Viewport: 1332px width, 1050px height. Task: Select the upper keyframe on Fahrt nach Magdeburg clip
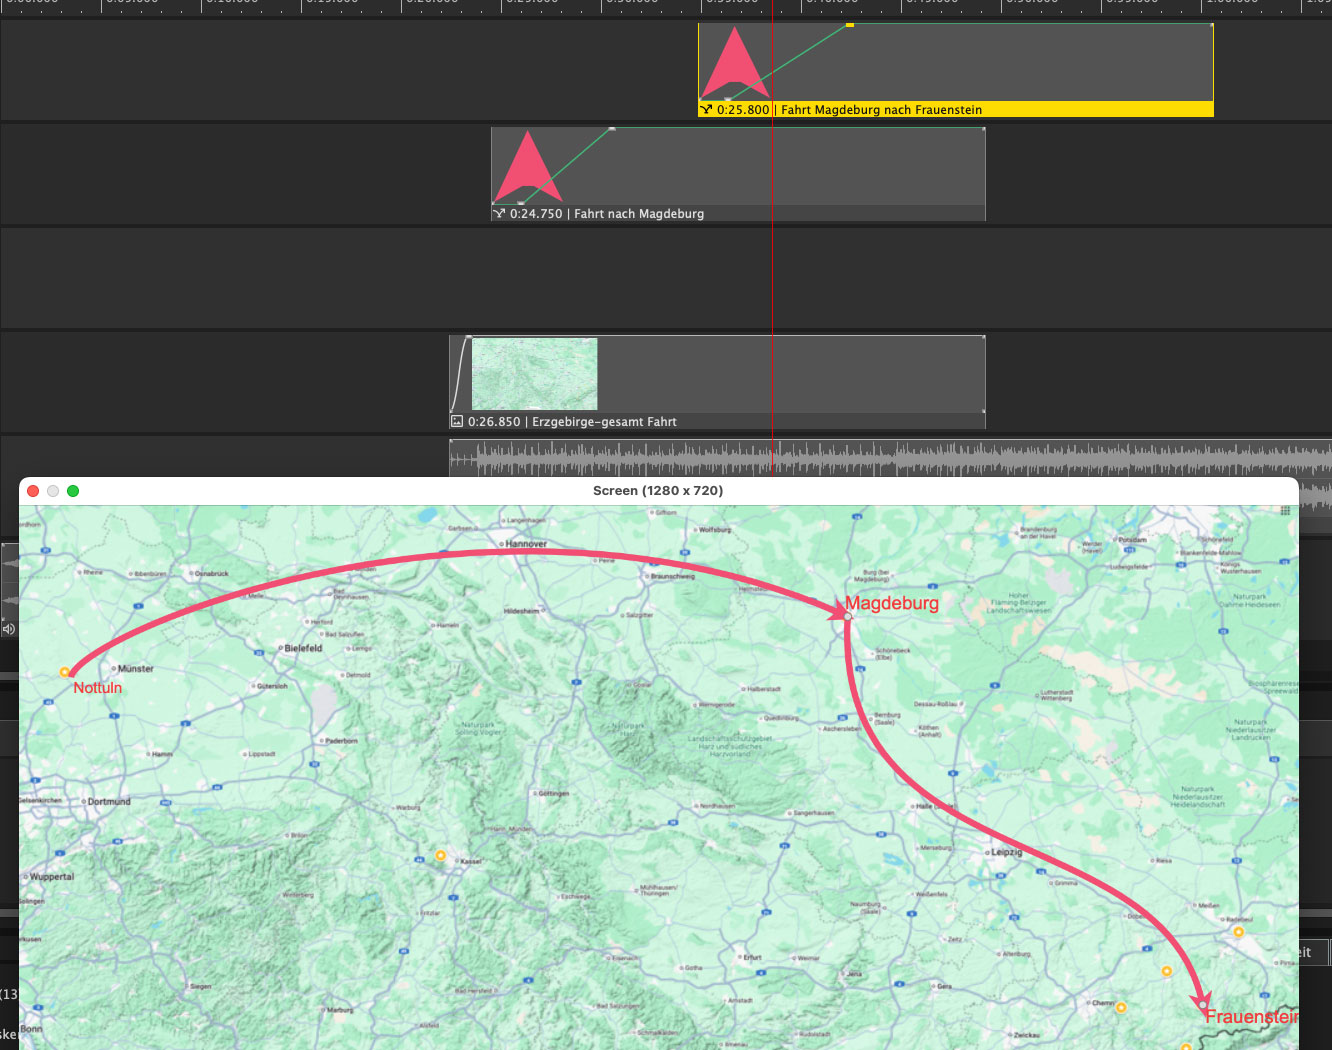point(612,129)
